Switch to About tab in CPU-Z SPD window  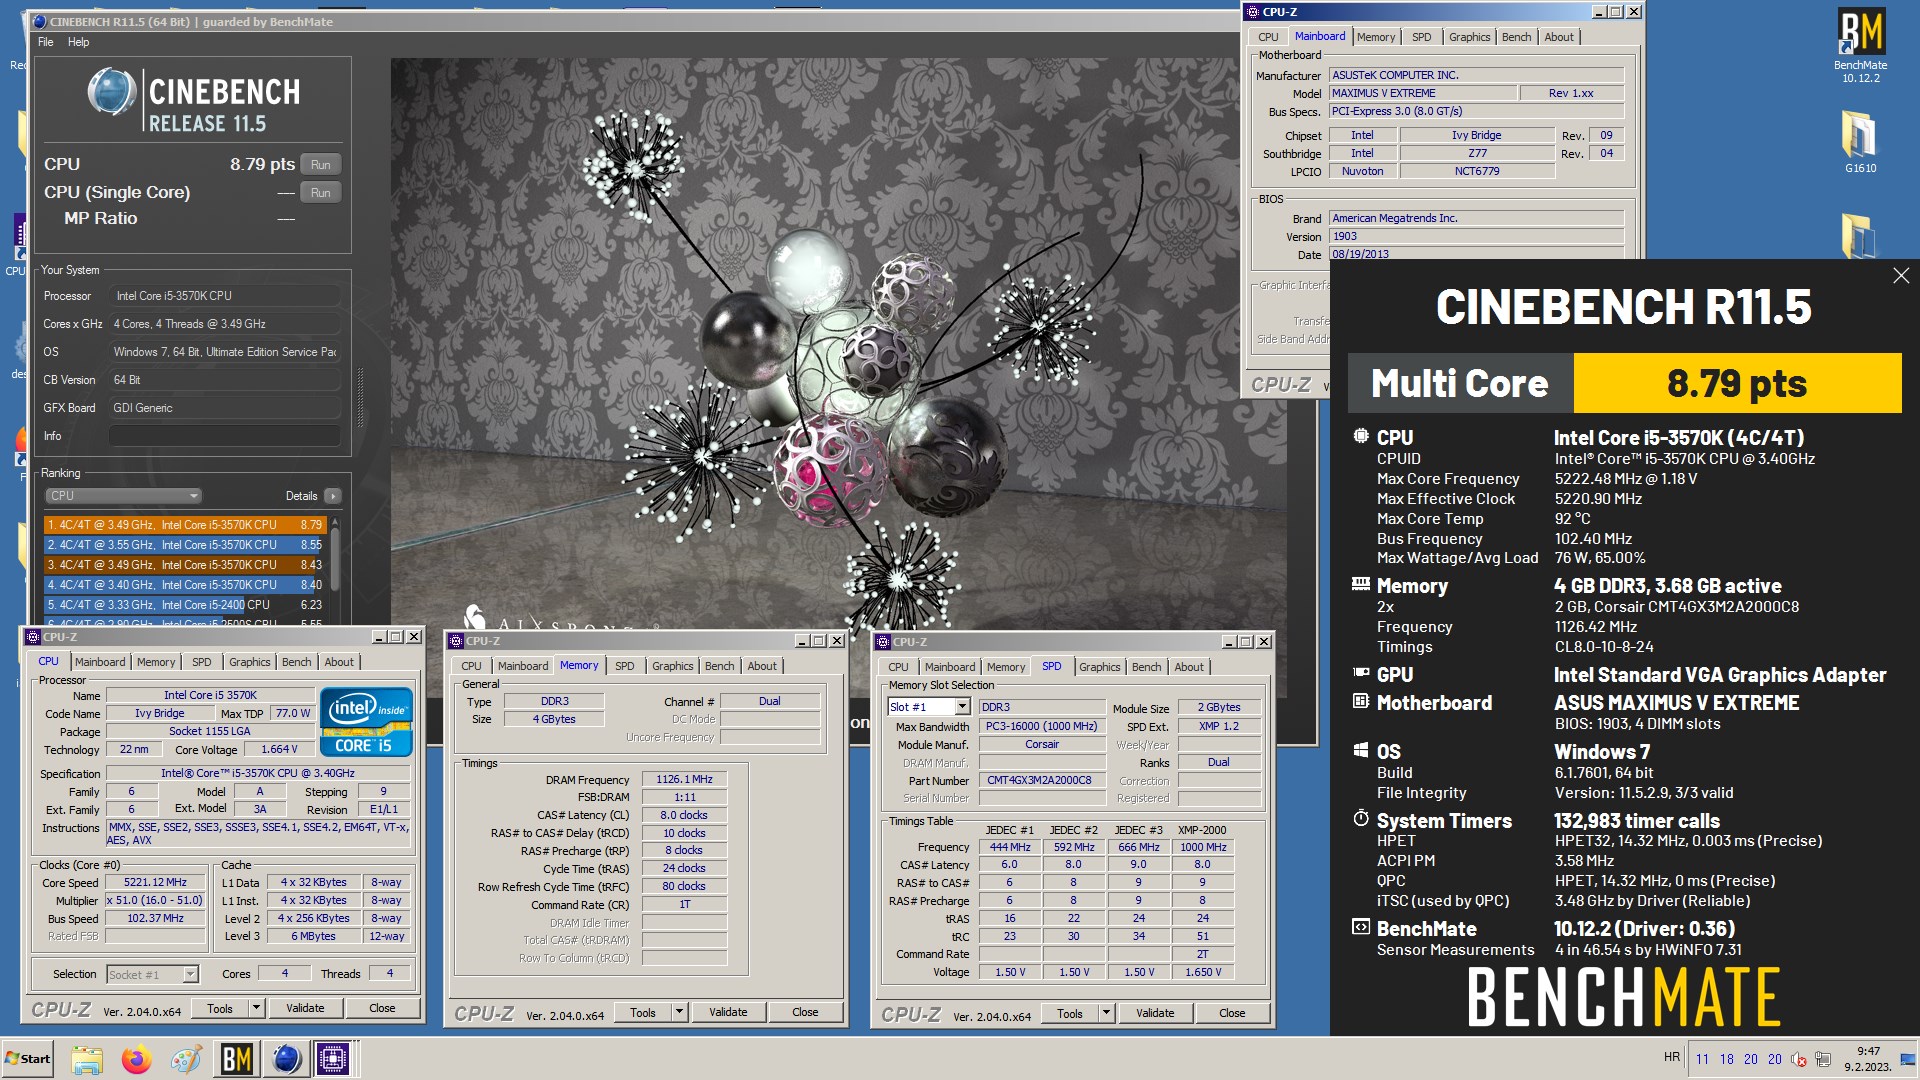click(1189, 667)
